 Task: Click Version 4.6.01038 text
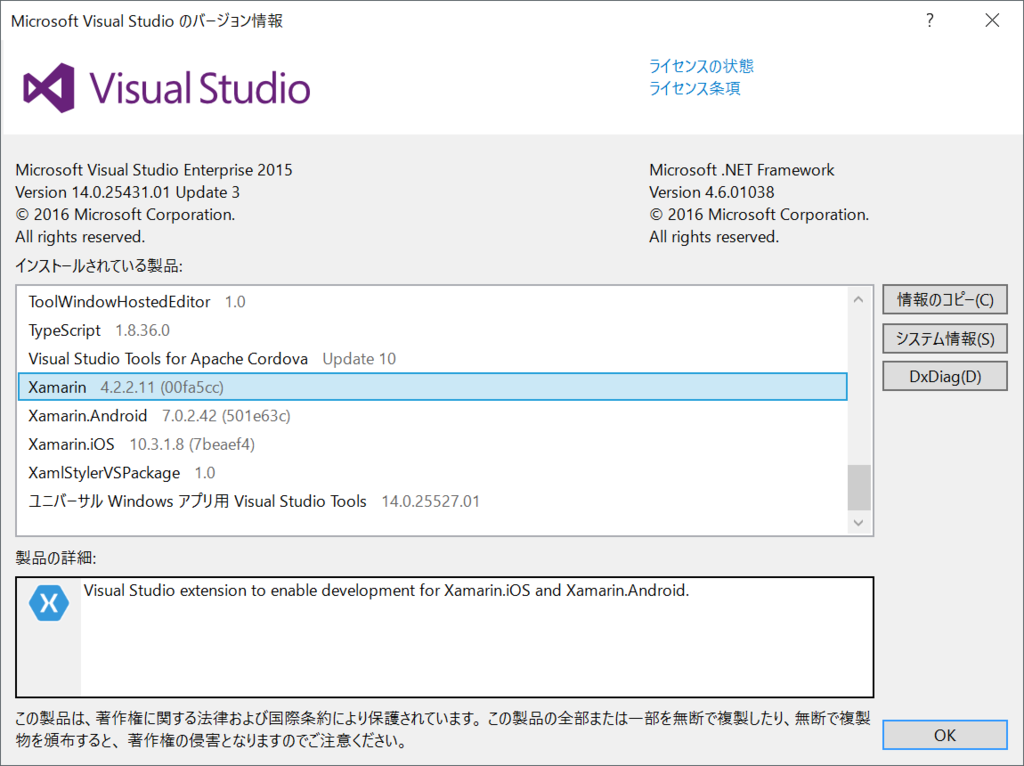[x=711, y=192]
